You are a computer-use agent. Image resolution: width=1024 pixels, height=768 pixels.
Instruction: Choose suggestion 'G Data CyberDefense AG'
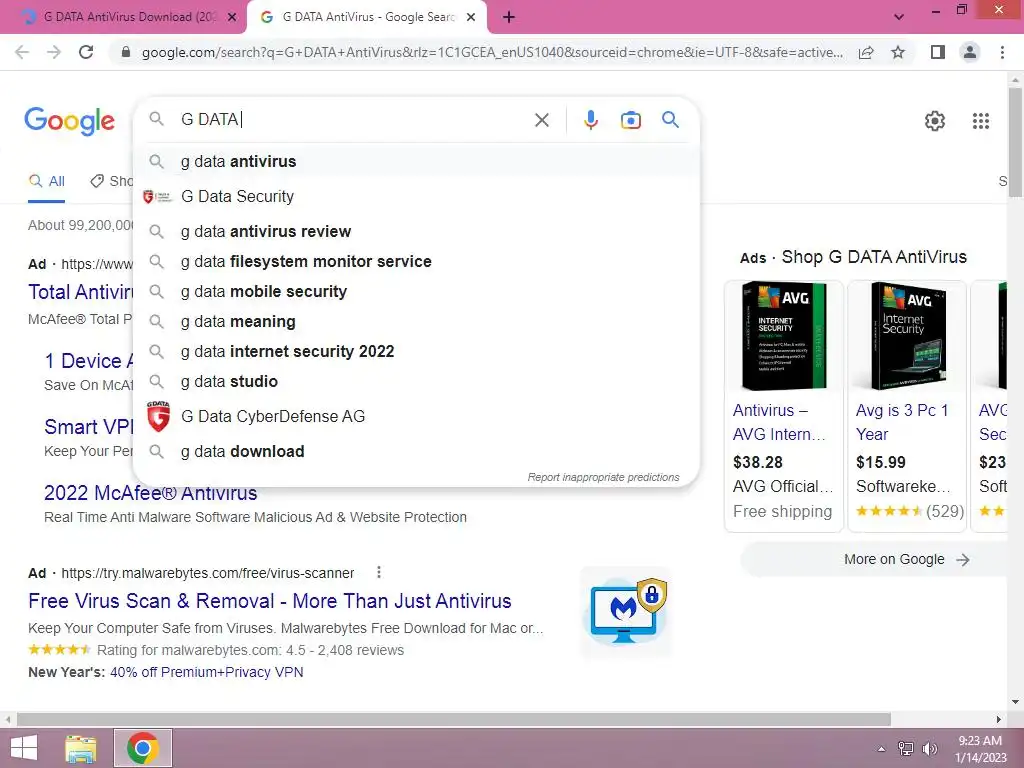pos(415,417)
